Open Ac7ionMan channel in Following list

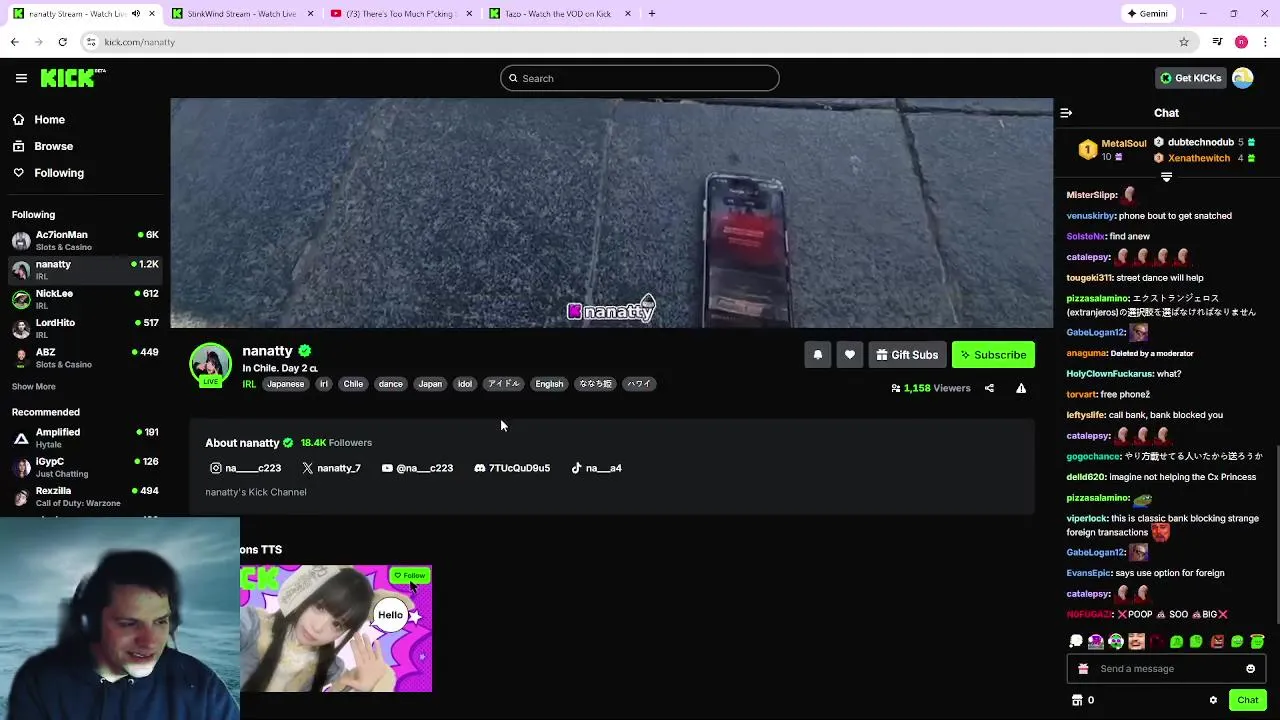coord(85,240)
